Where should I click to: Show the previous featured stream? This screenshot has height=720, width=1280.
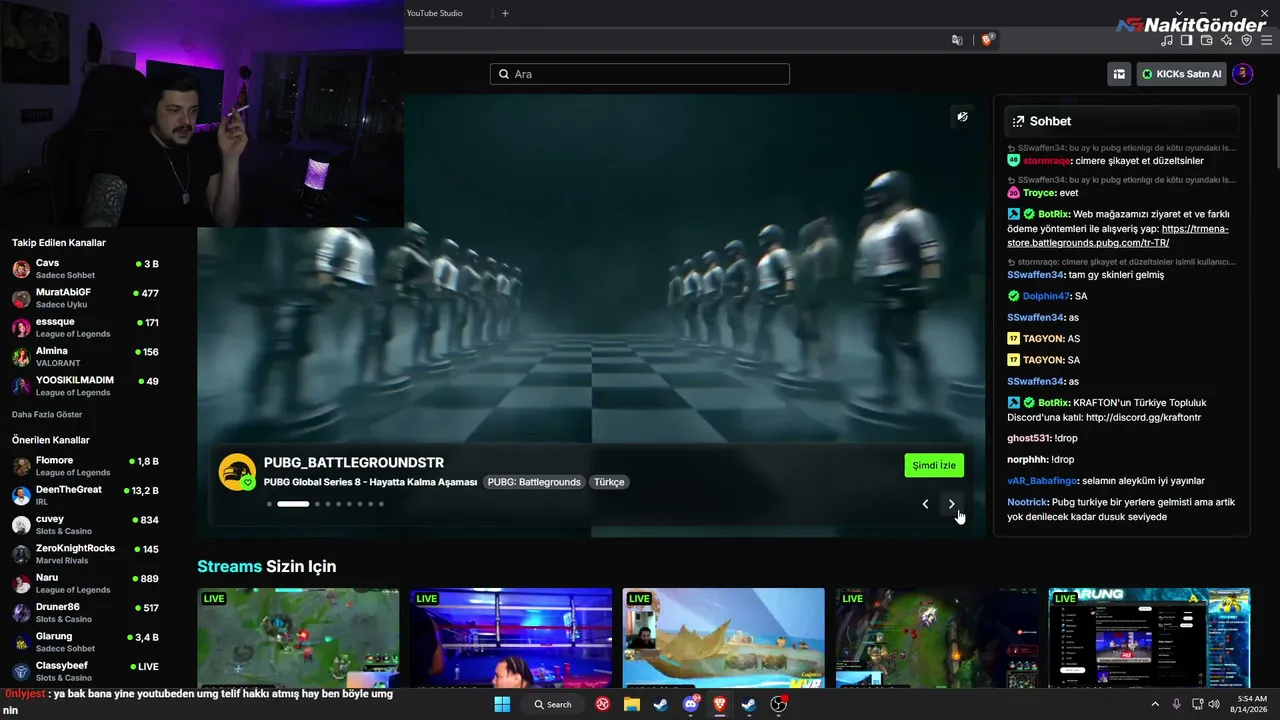point(925,504)
